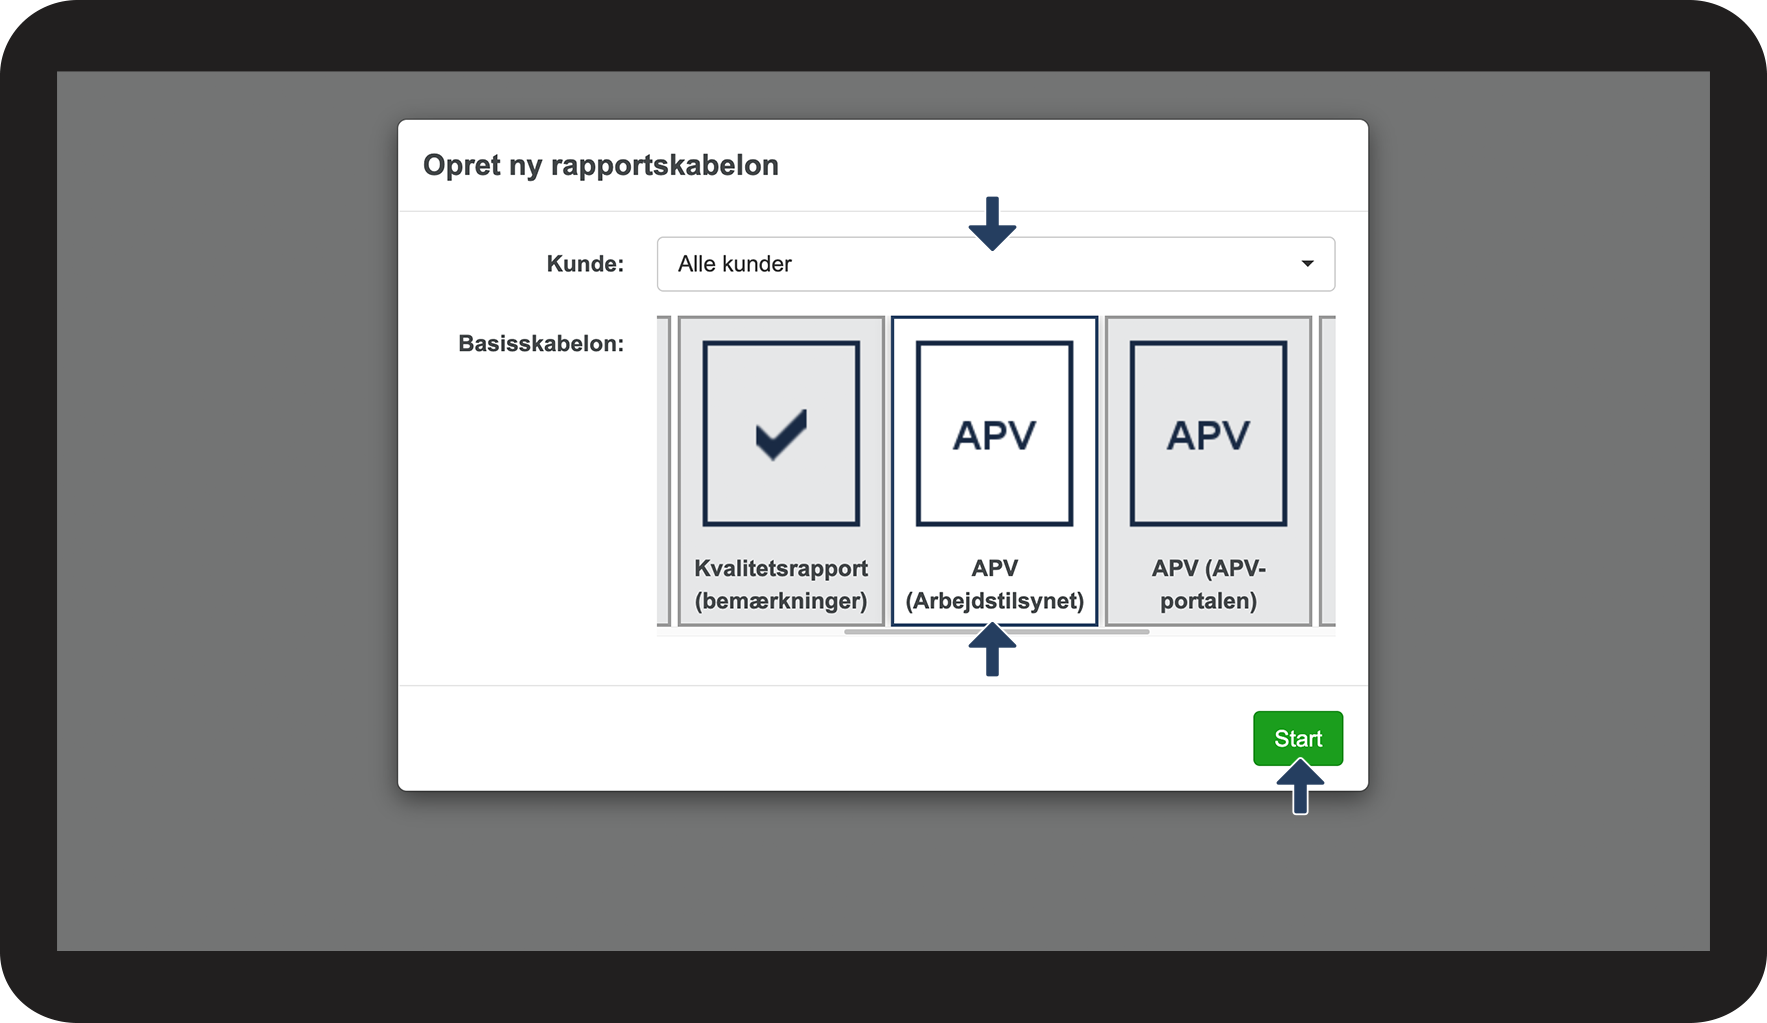Click the checkmark icon on Kvalitetsrapport
The image size is (1767, 1023).
tap(781, 433)
